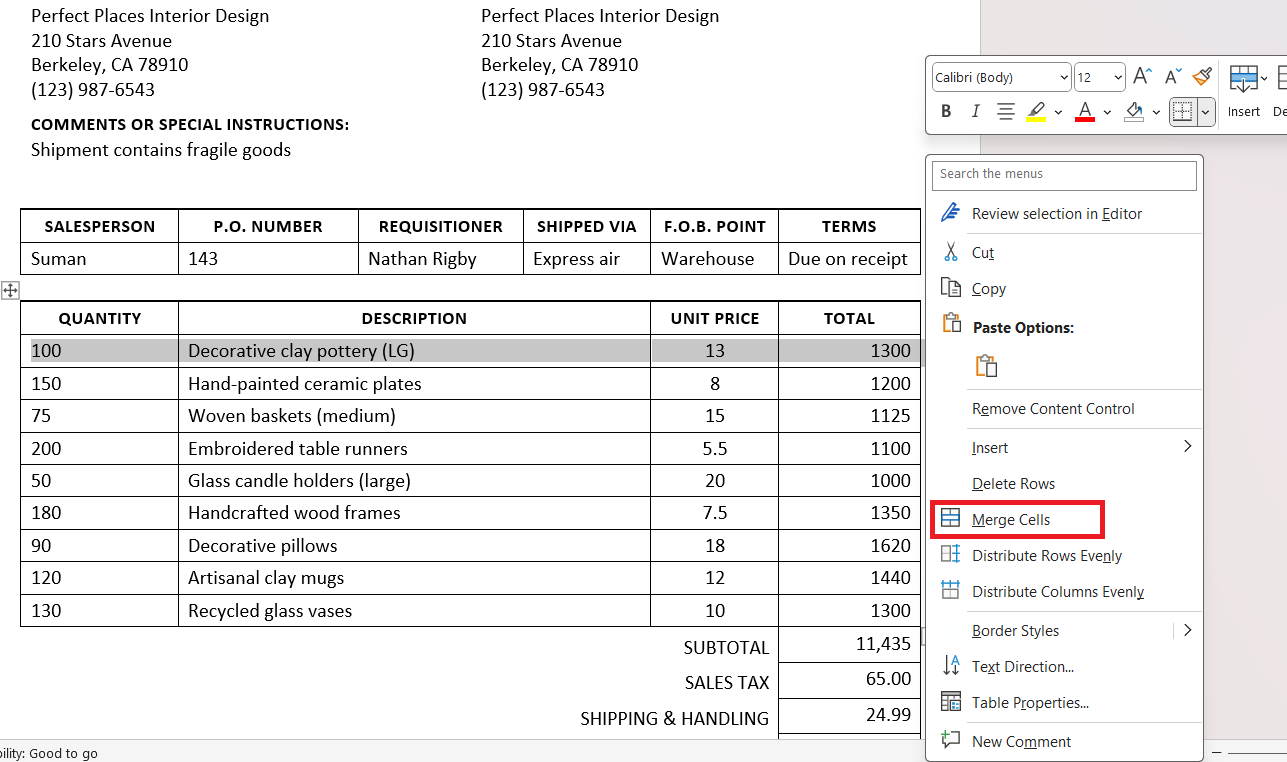Click the Increase Font Size icon
The height and width of the screenshot is (762, 1287).
(1143, 77)
